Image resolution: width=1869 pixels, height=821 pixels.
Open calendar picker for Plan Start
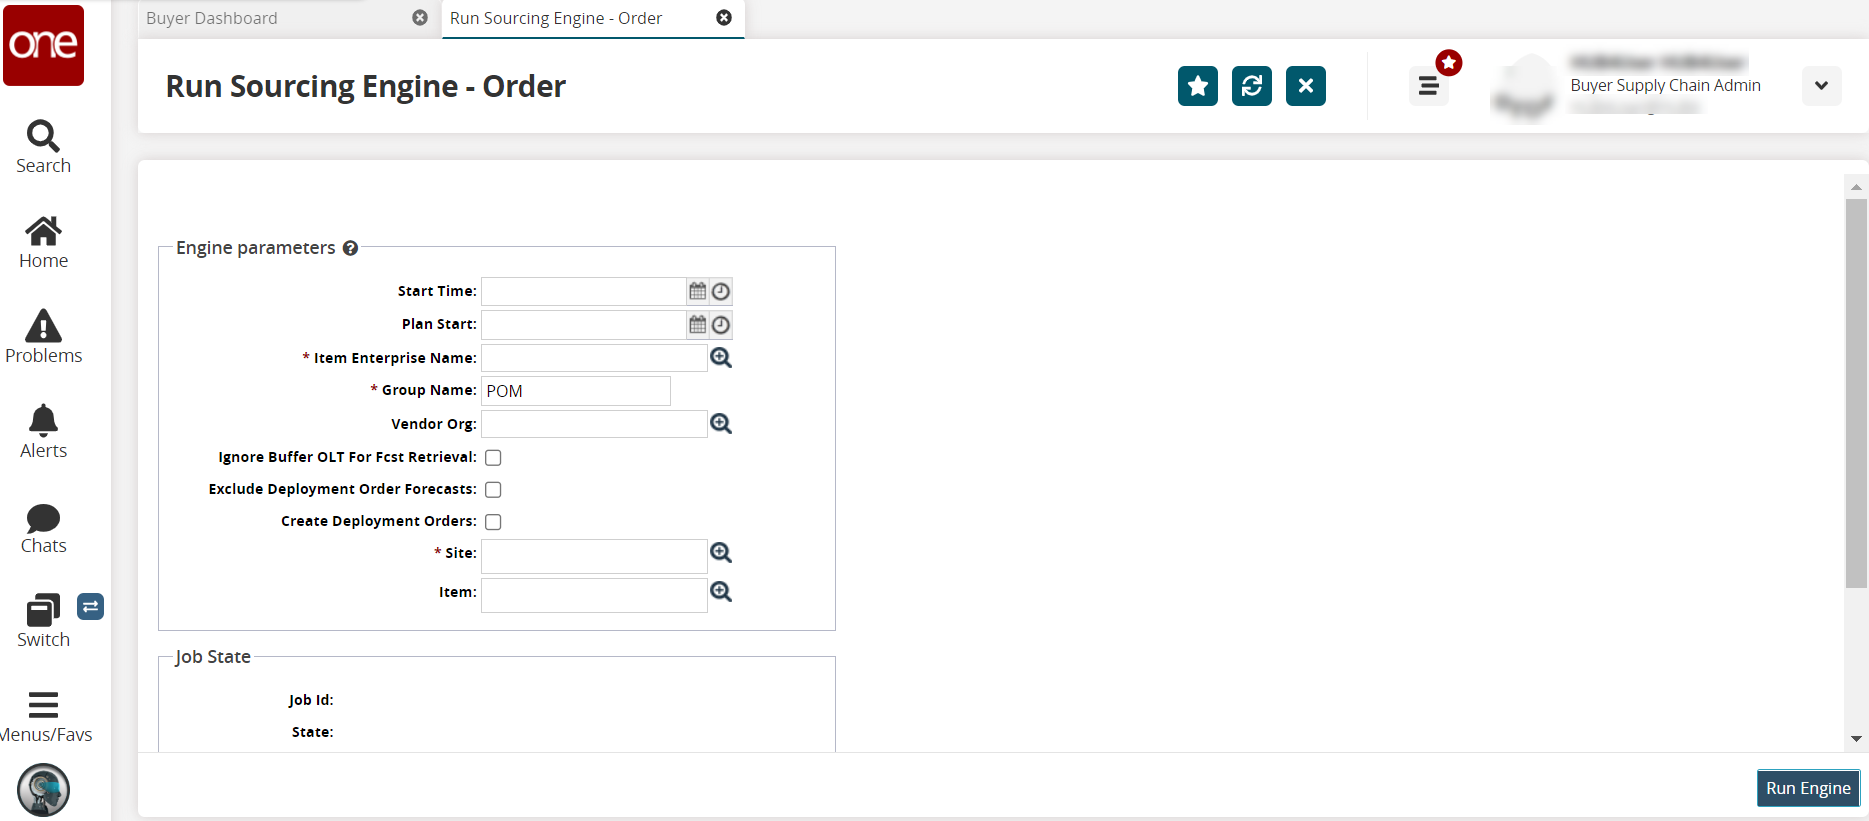click(x=698, y=324)
